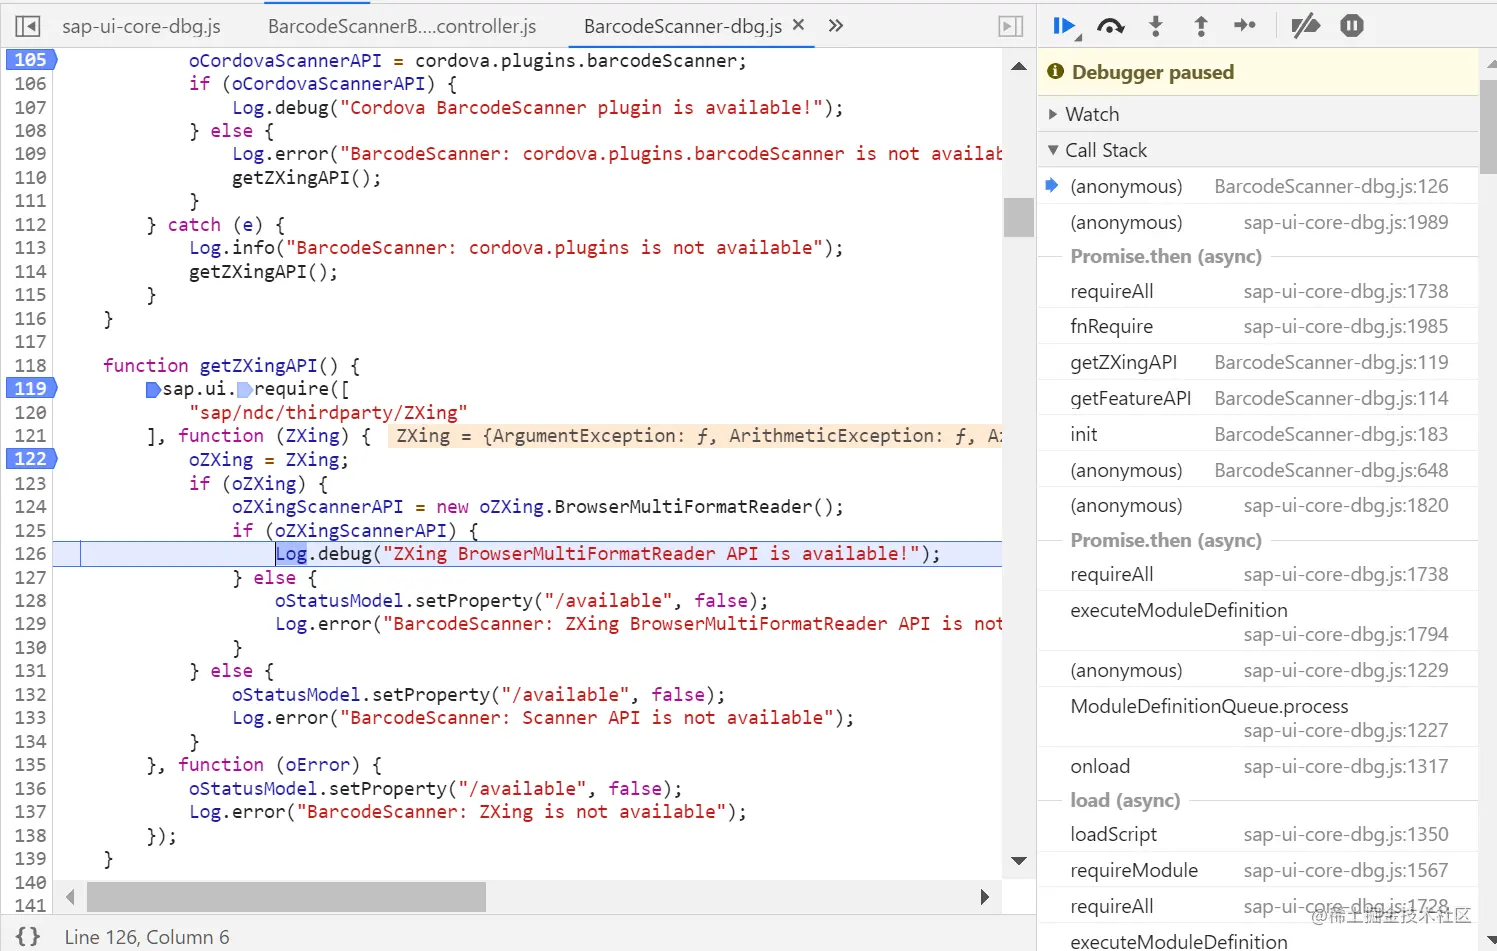Remove breakpoint on line 122
This screenshot has width=1497, height=951.
[x=31, y=458]
